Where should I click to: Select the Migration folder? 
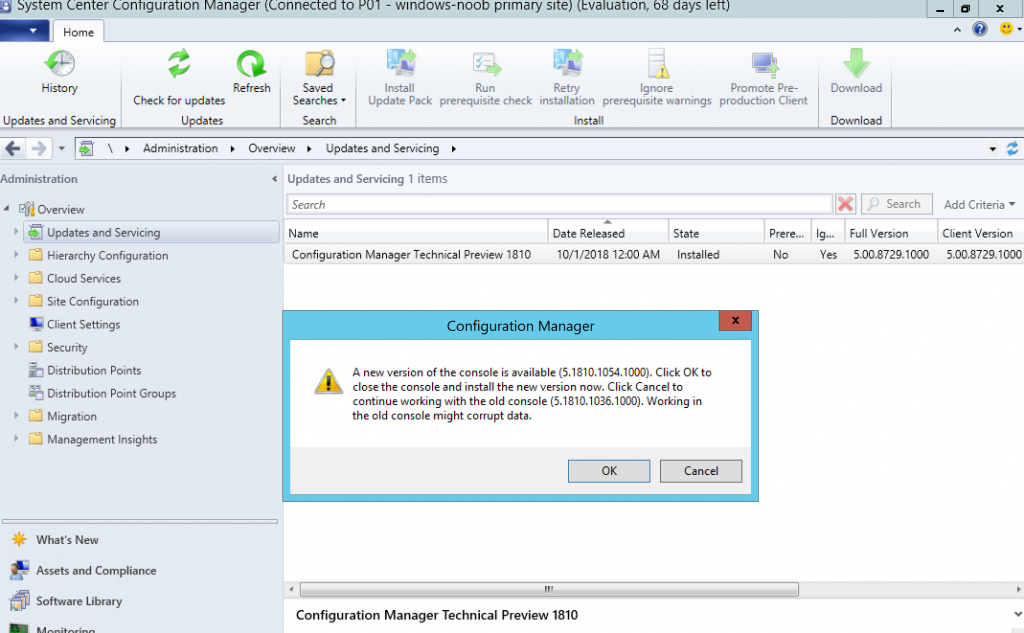click(71, 416)
